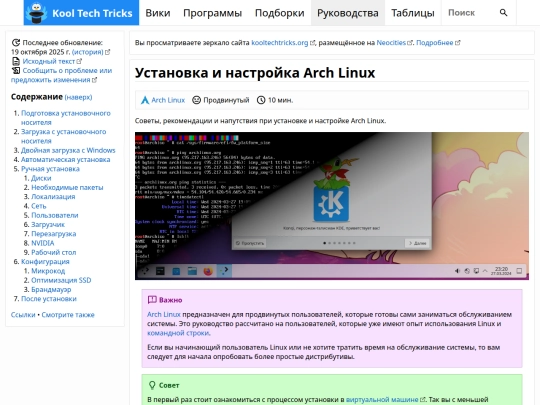The height and width of the screenshot is (405, 540).
Task: Jump to Необходимые пакеты subsection
Action: [x=67, y=187]
